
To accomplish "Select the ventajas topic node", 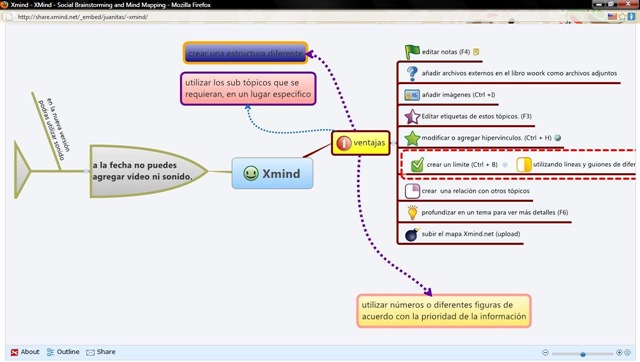I will 361,143.
